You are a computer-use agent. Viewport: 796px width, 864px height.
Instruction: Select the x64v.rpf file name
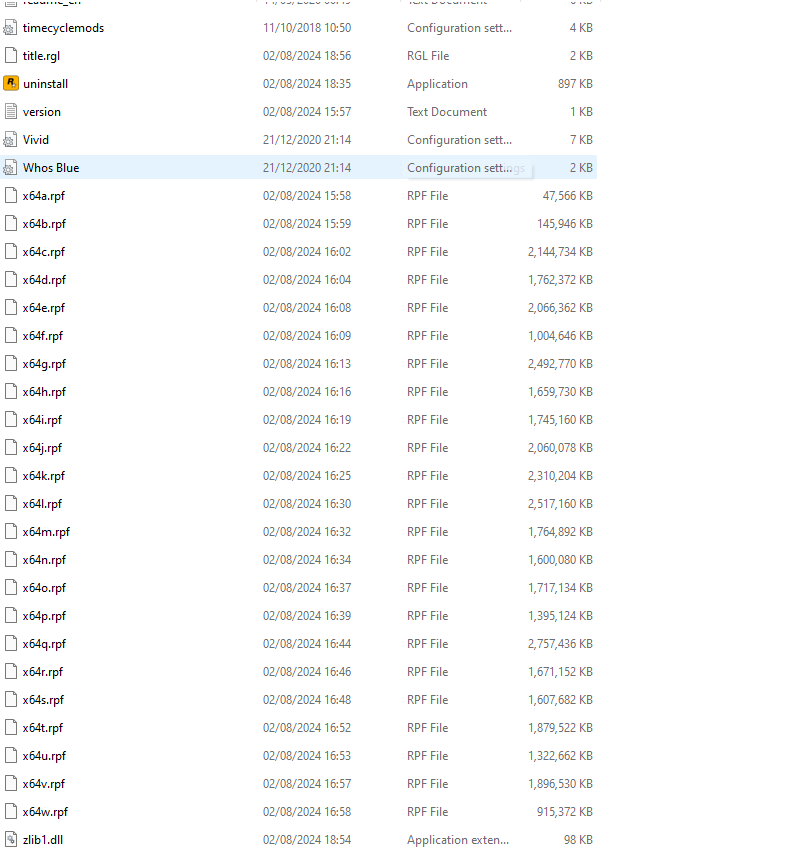pyautogui.click(x=44, y=784)
